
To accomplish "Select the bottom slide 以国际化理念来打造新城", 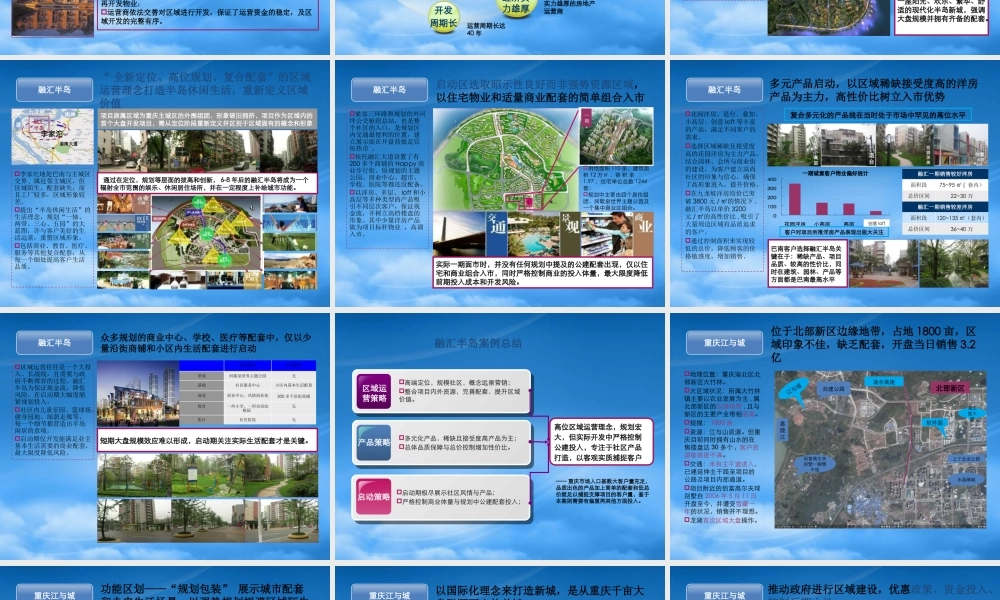I will (499, 583).
